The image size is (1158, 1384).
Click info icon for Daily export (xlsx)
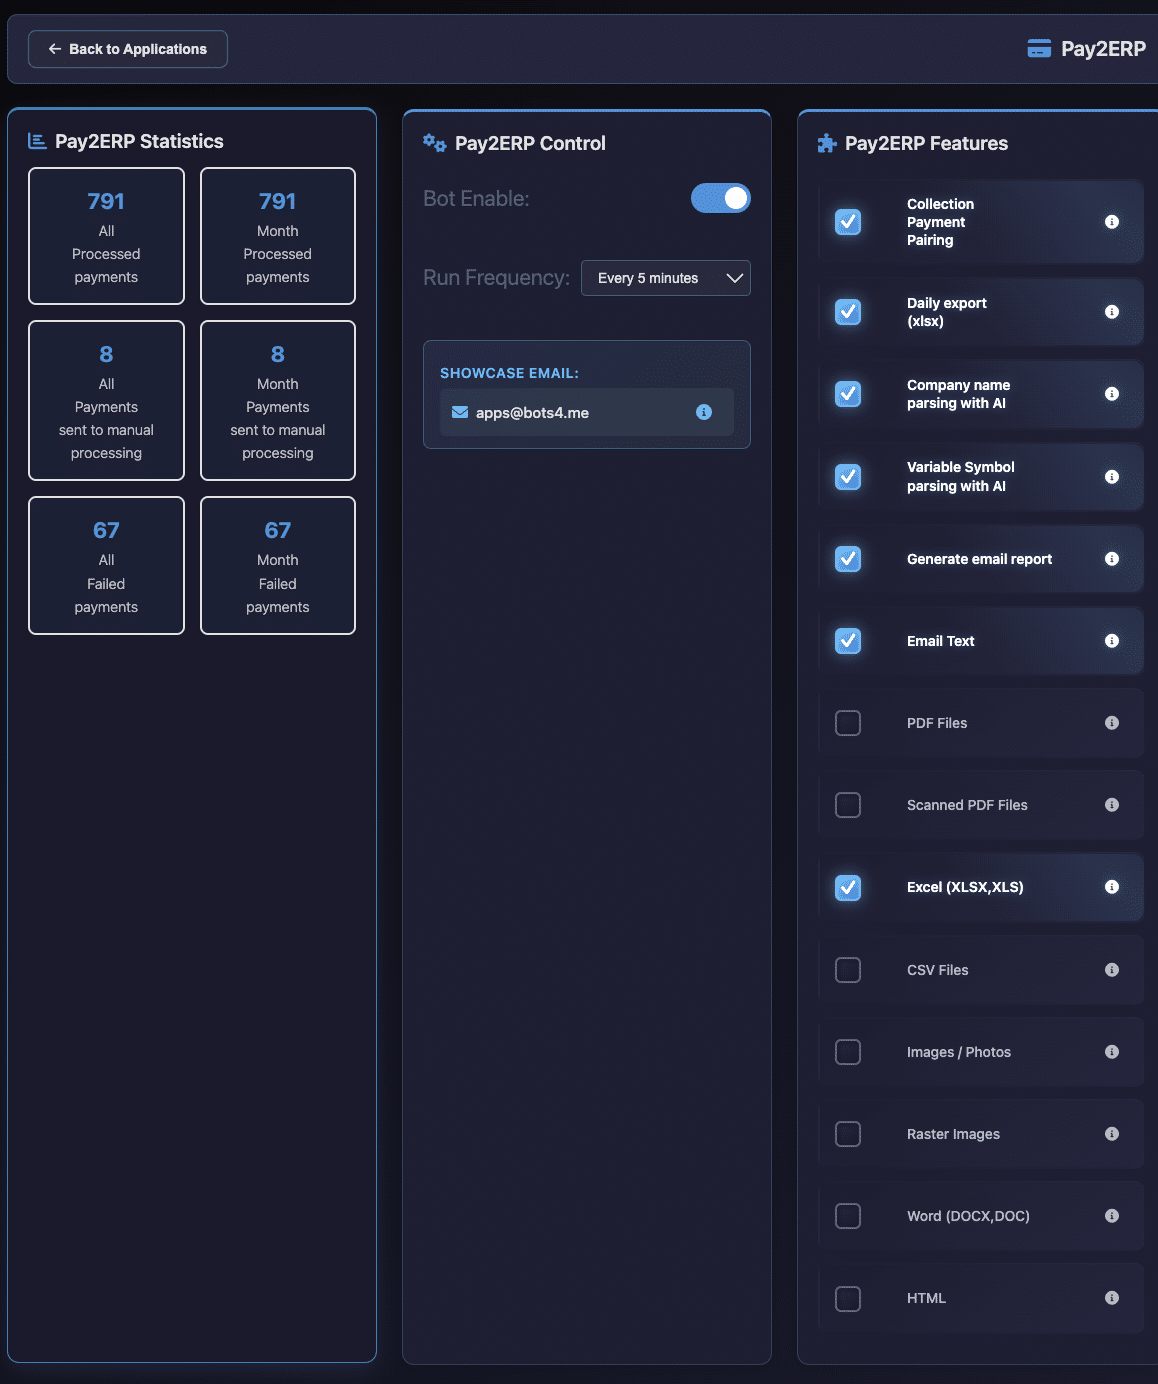pos(1111,312)
